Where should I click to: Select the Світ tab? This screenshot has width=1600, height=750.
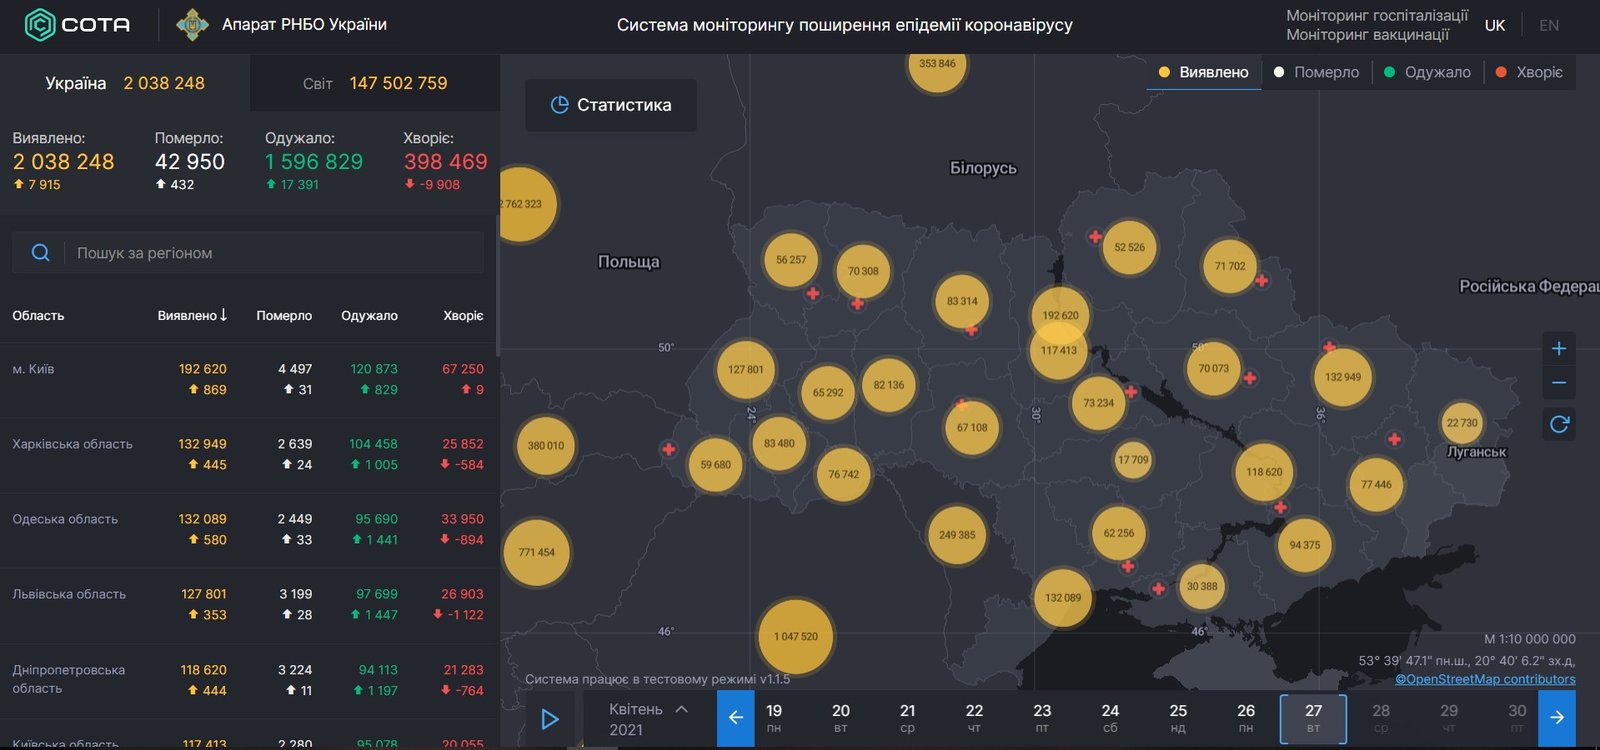click(375, 83)
